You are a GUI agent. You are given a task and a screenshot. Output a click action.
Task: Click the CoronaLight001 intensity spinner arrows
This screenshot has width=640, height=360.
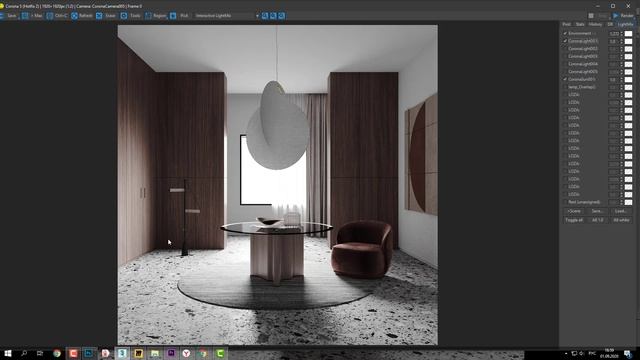622,41
